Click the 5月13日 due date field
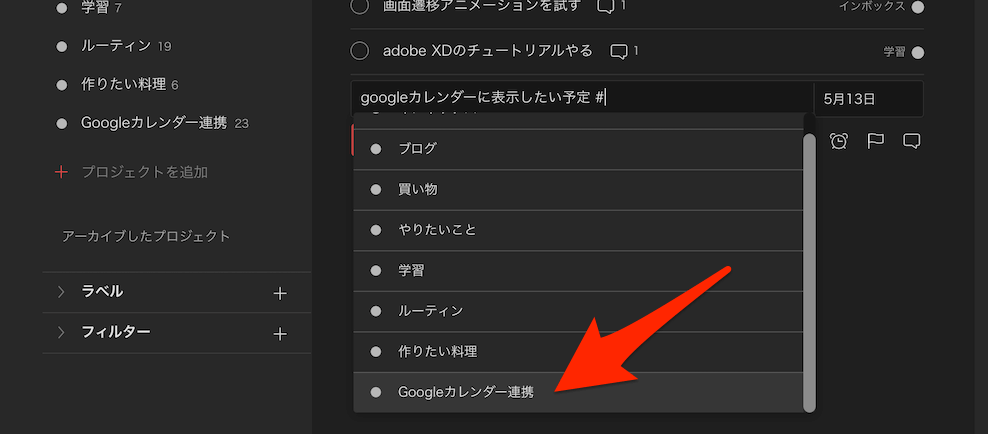Viewport: 988px width, 434px height. point(868,99)
